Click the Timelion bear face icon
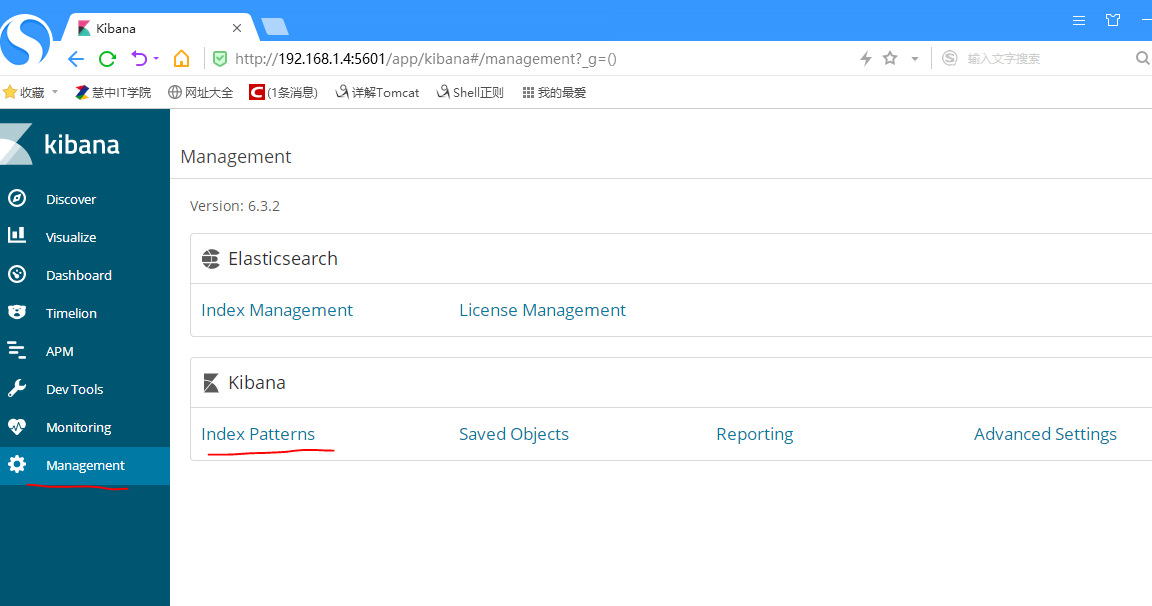The width and height of the screenshot is (1152, 606). coord(17,312)
